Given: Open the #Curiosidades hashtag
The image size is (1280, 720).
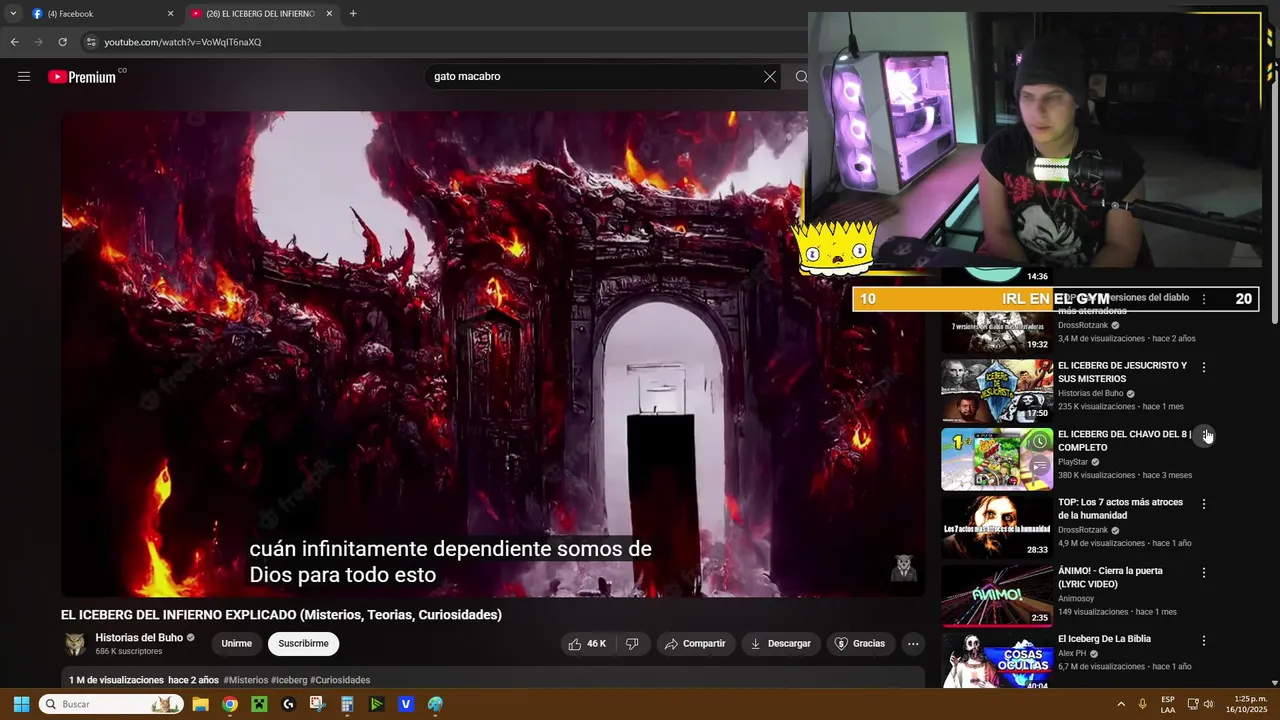Looking at the screenshot, I should point(340,680).
